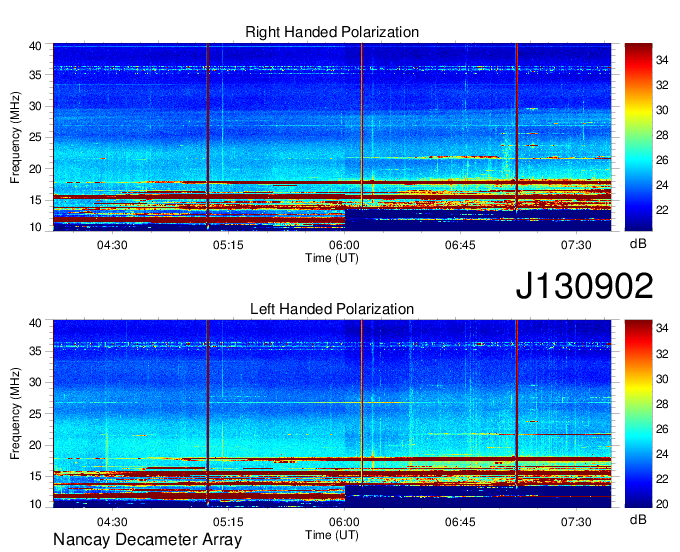Click the 15 MHz tick on right-handed plot

point(36,200)
